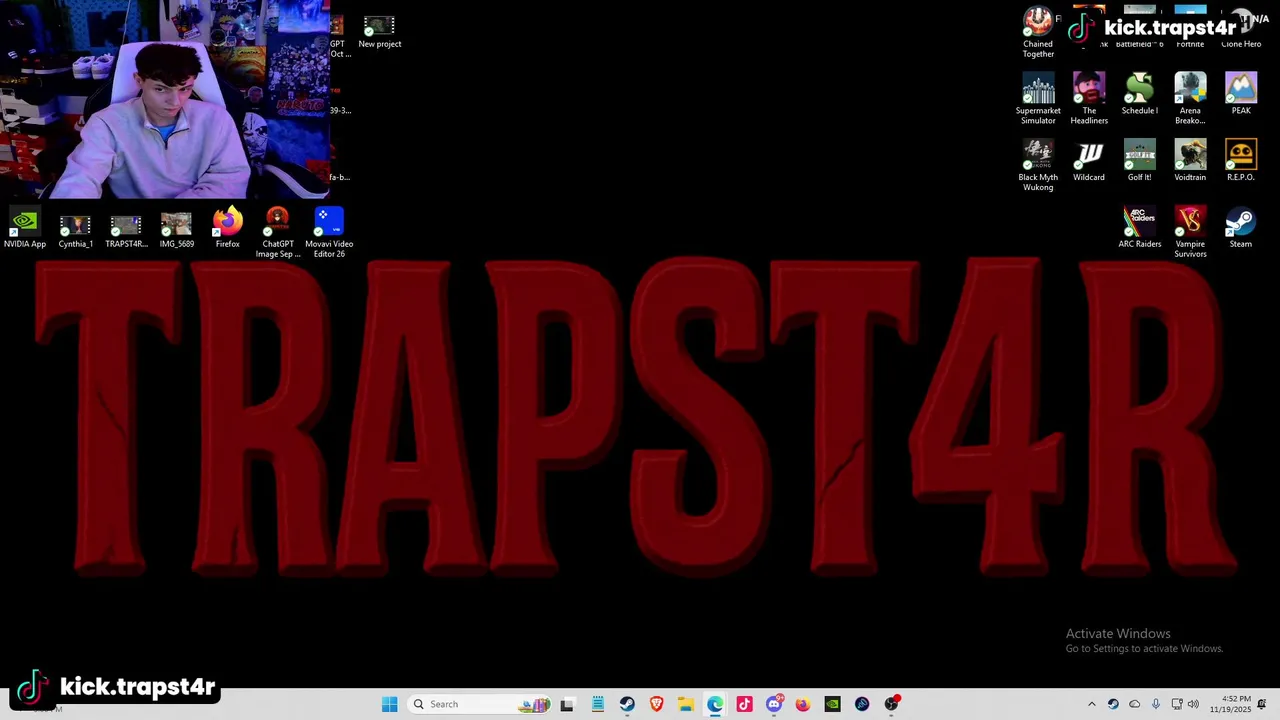
Task: Launch Movavi Video Editor 26 shortcut
Action: (329, 233)
